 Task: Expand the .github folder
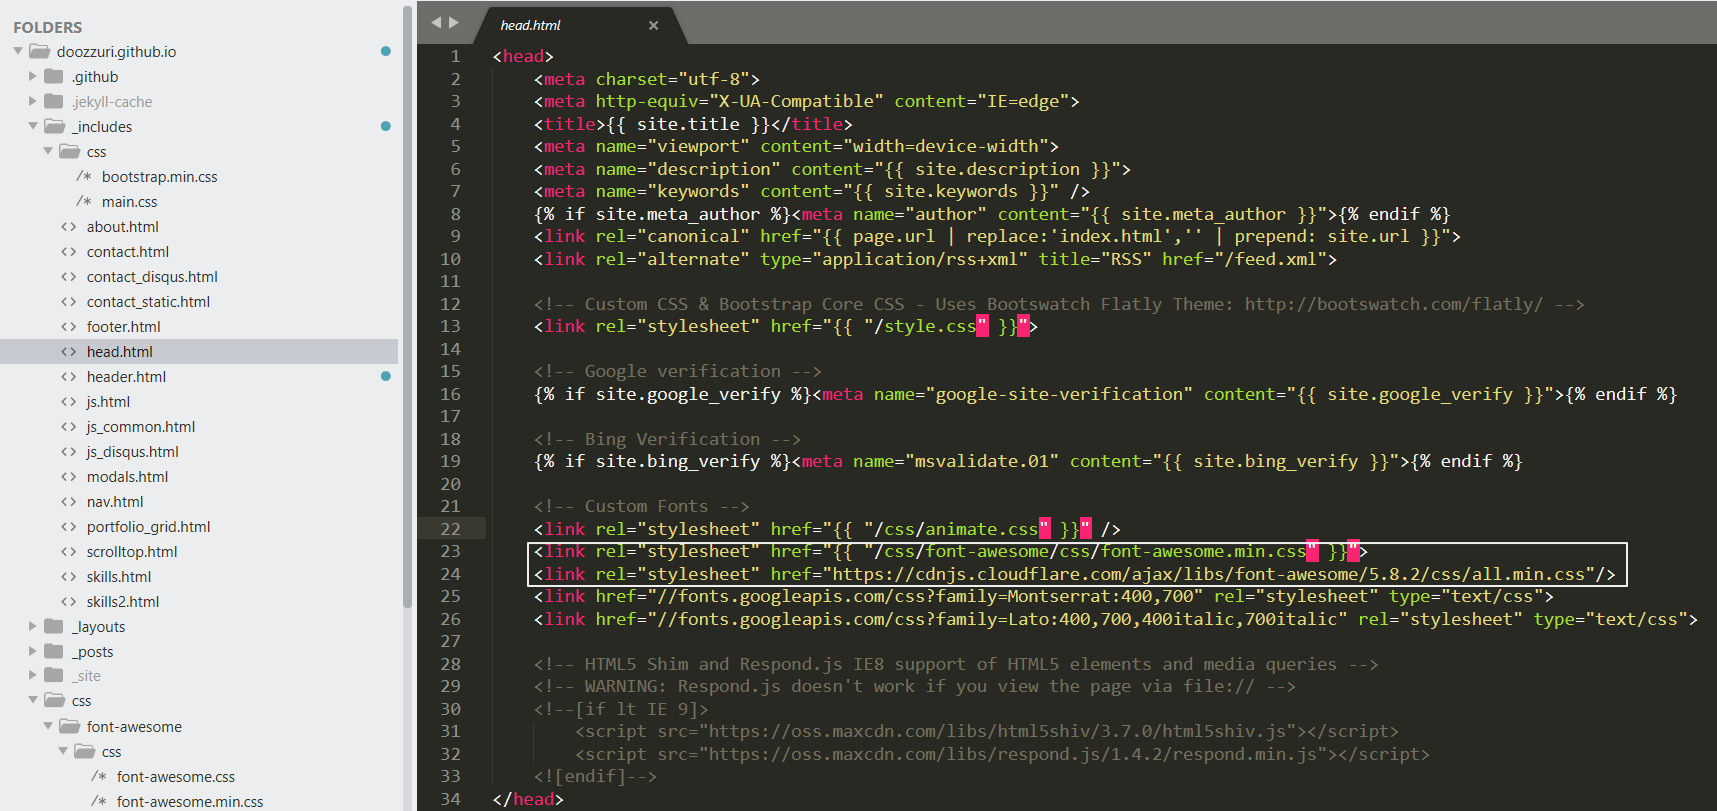(x=33, y=76)
